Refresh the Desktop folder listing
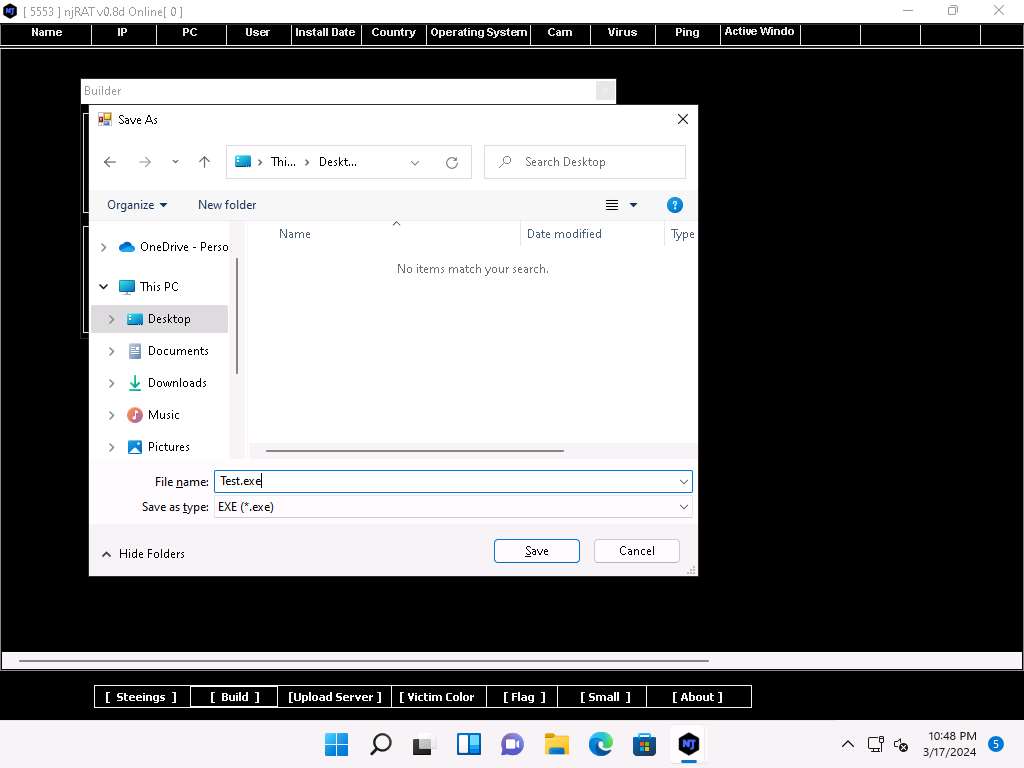 (452, 162)
